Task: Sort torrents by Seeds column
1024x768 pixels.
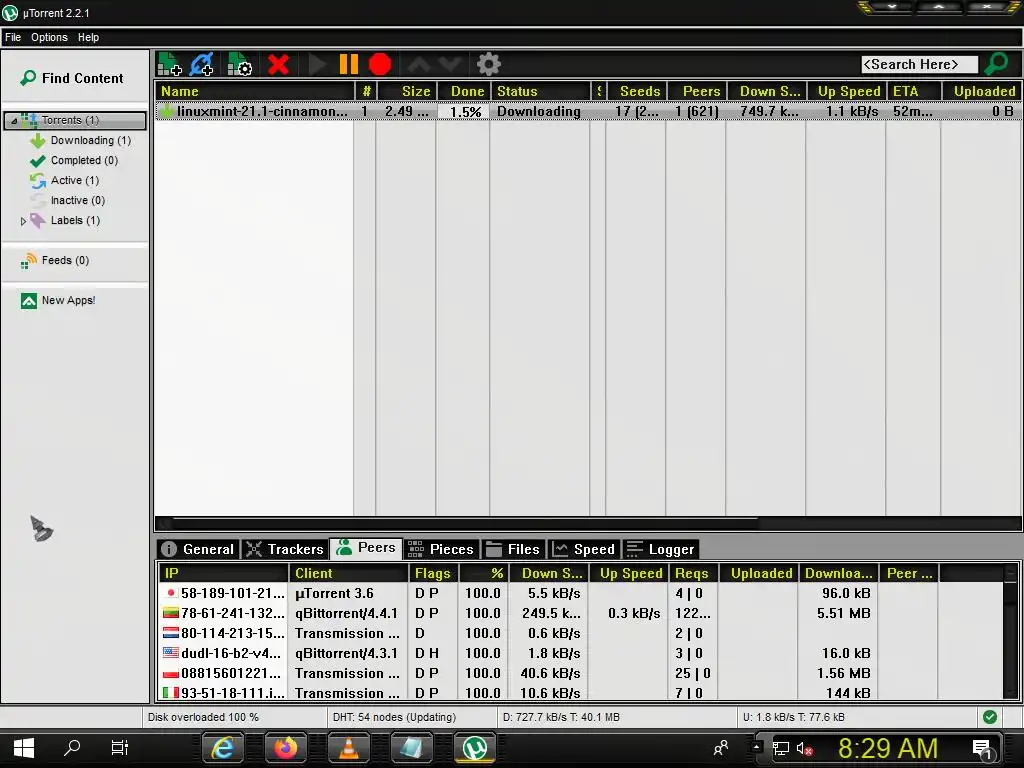Action: 636,91
